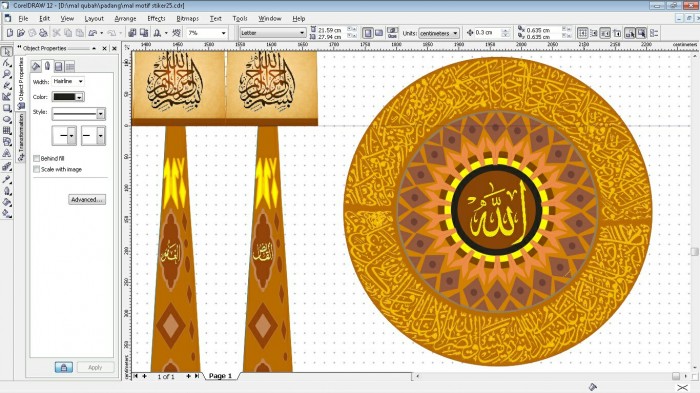Select the Ellipse tool

point(7,119)
